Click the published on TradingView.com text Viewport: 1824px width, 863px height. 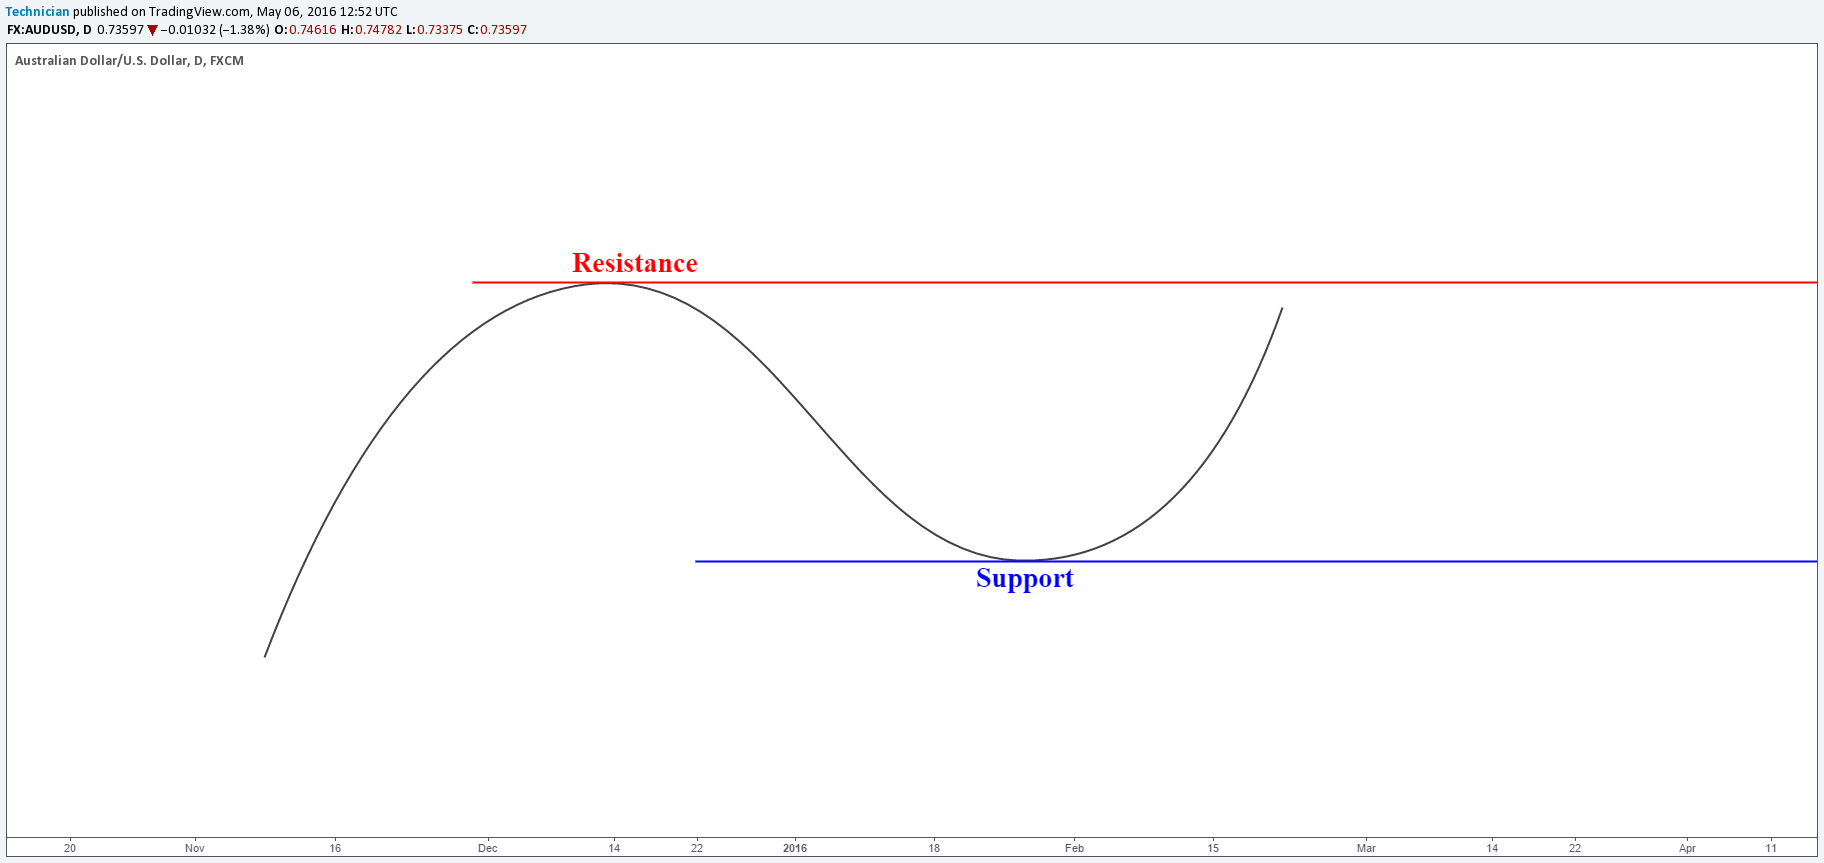pos(162,12)
